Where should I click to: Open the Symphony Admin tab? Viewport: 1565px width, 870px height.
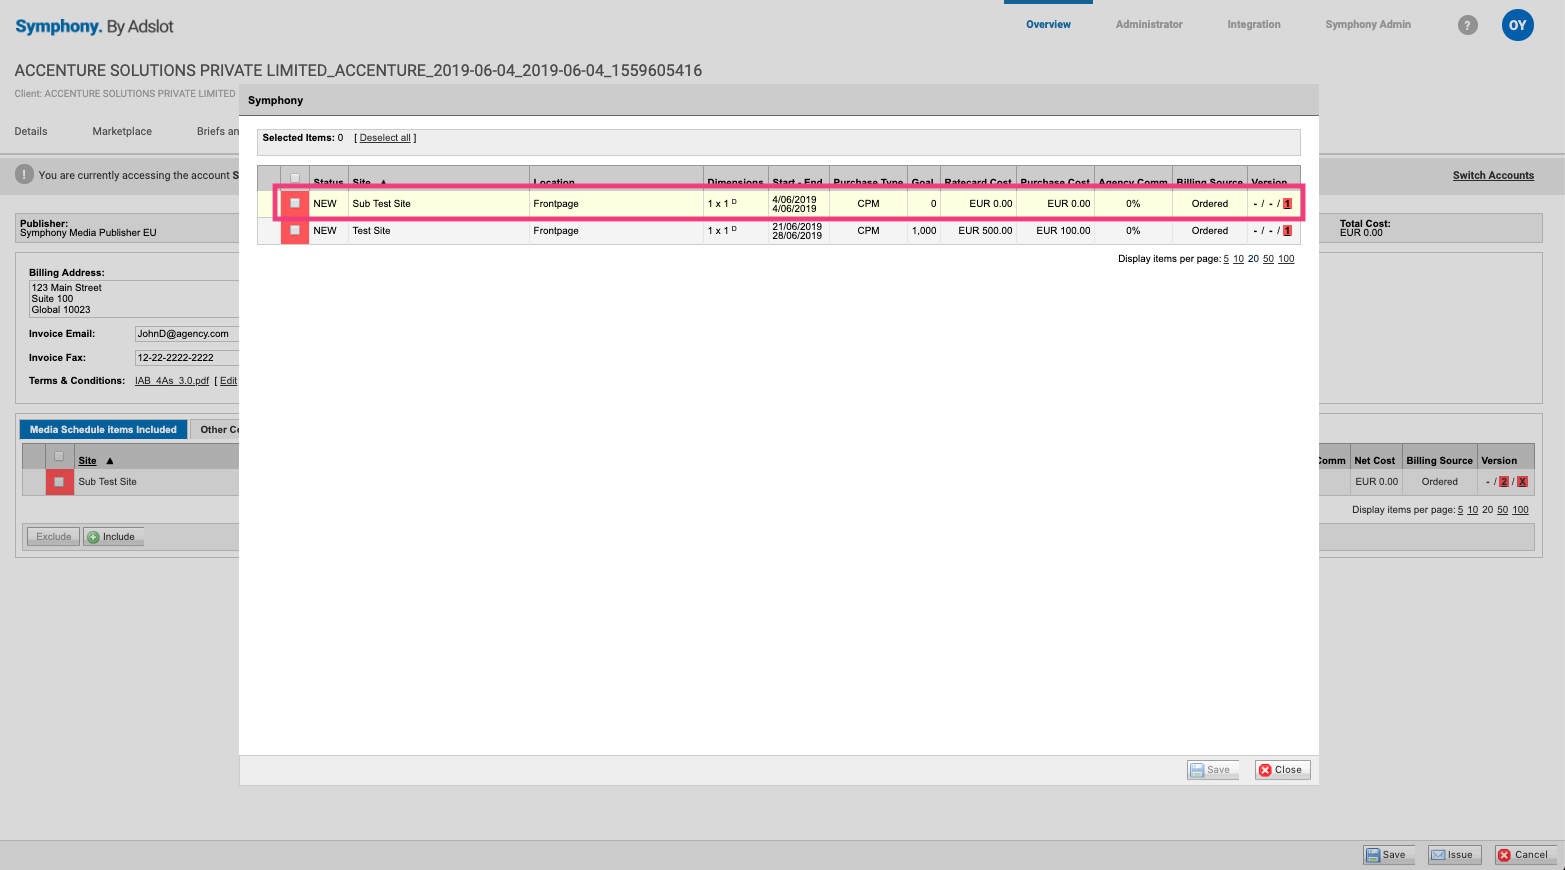click(1368, 25)
